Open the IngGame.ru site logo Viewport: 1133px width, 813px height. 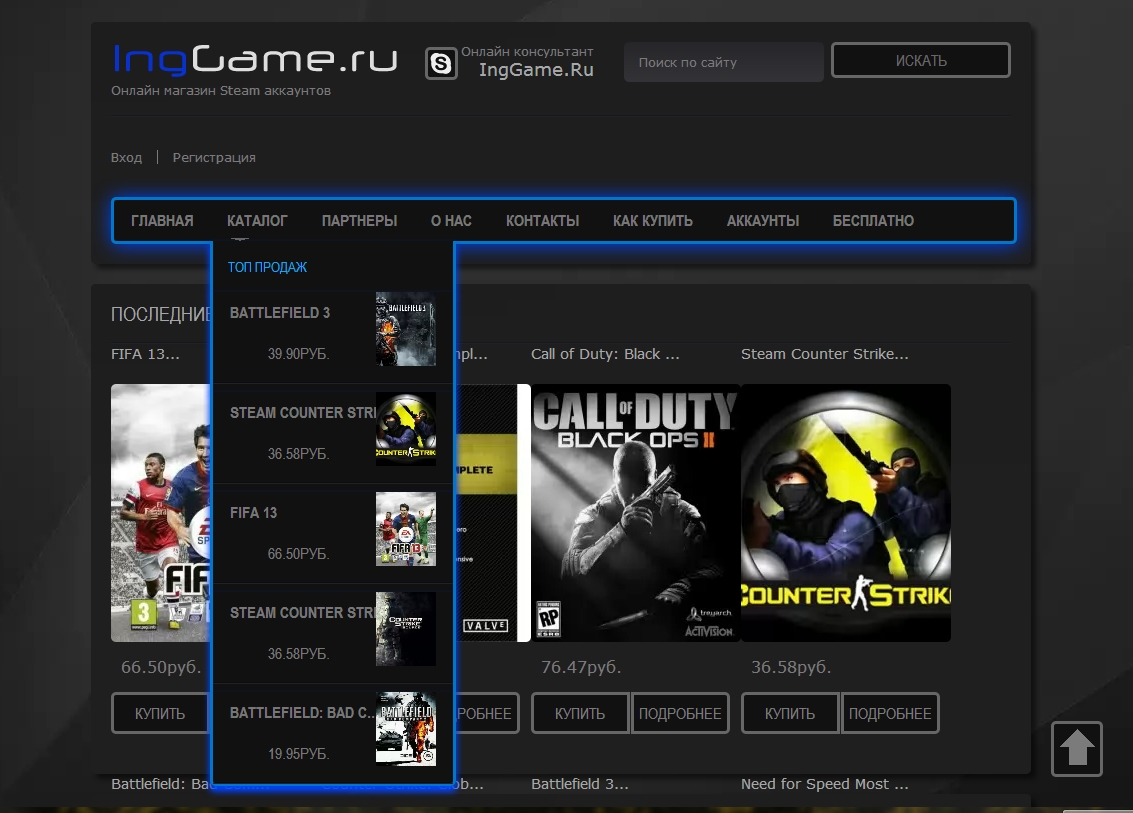(x=255, y=60)
